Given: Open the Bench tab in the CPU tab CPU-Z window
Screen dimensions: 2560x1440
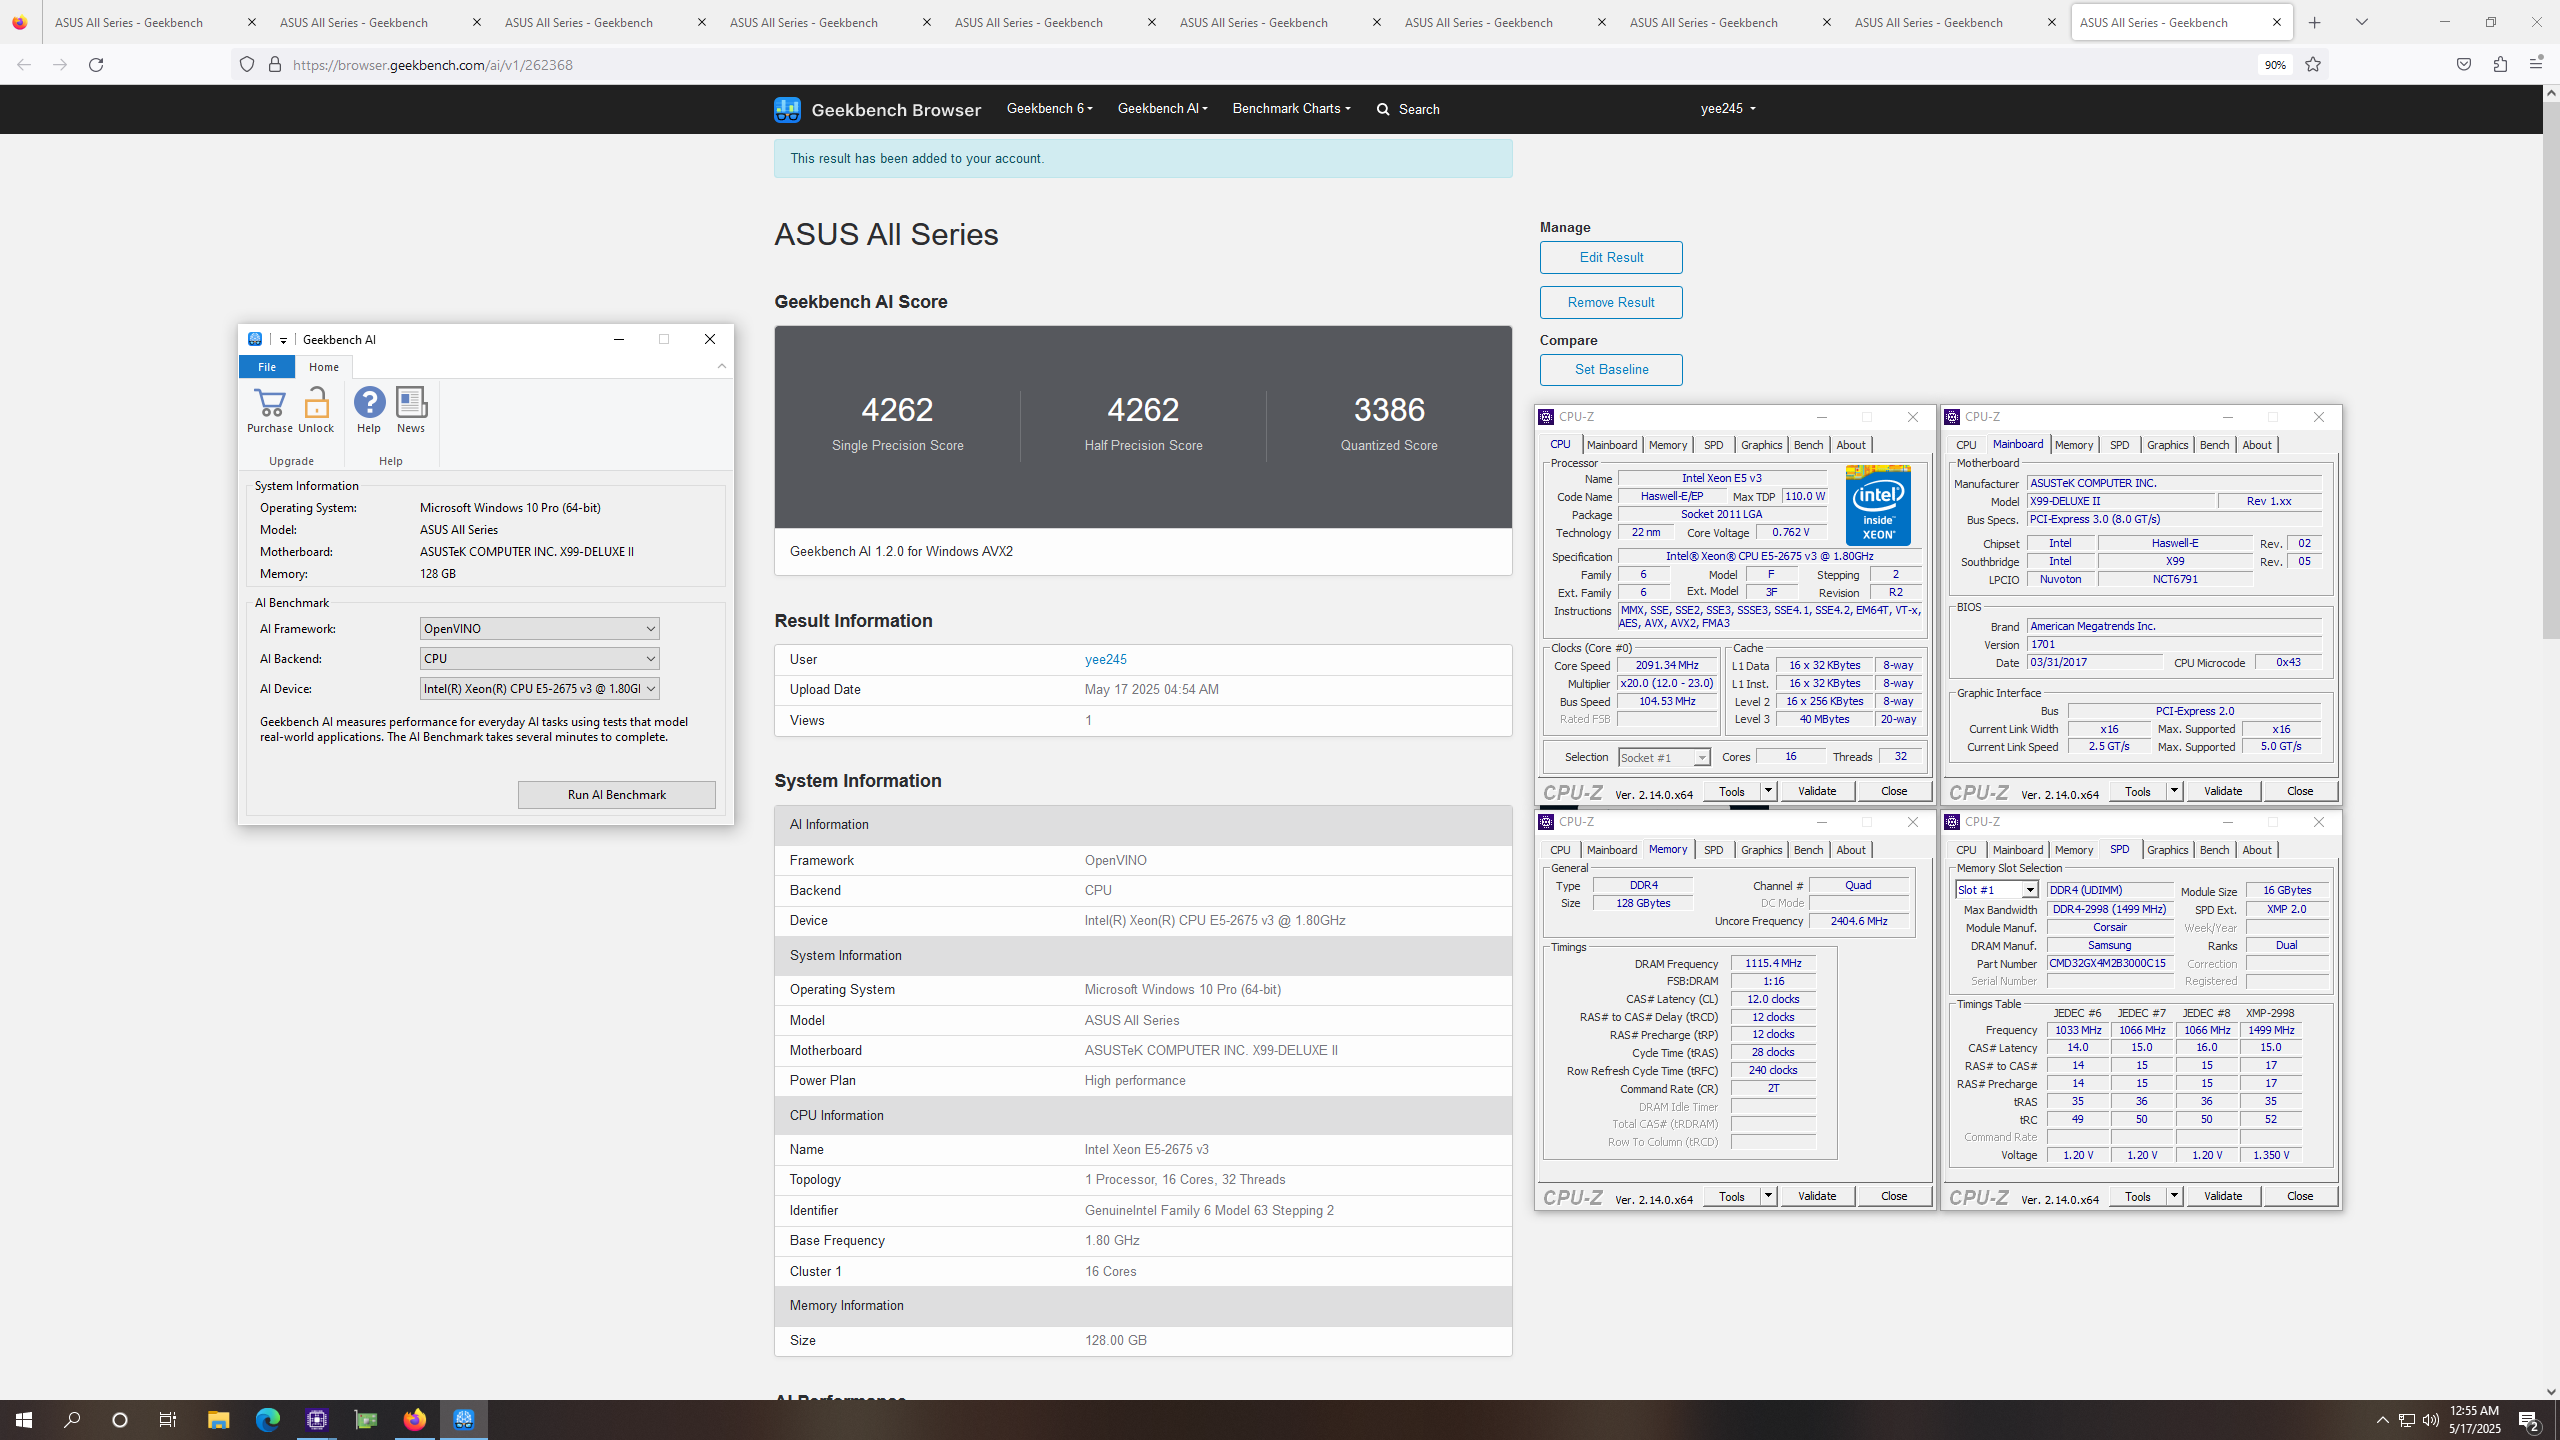Looking at the screenshot, I should (1808, 445).
